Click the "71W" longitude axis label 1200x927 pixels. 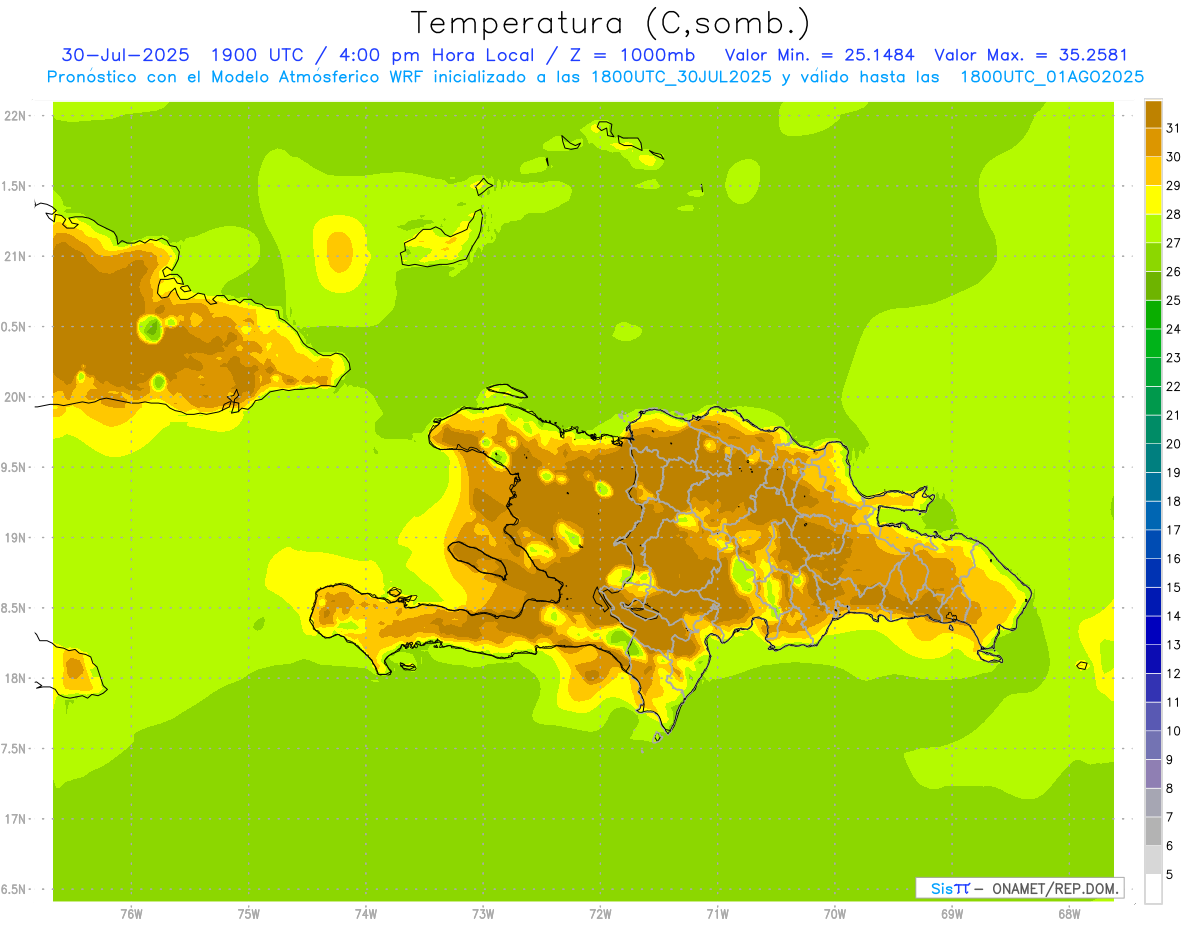click(x=717, y=914)
